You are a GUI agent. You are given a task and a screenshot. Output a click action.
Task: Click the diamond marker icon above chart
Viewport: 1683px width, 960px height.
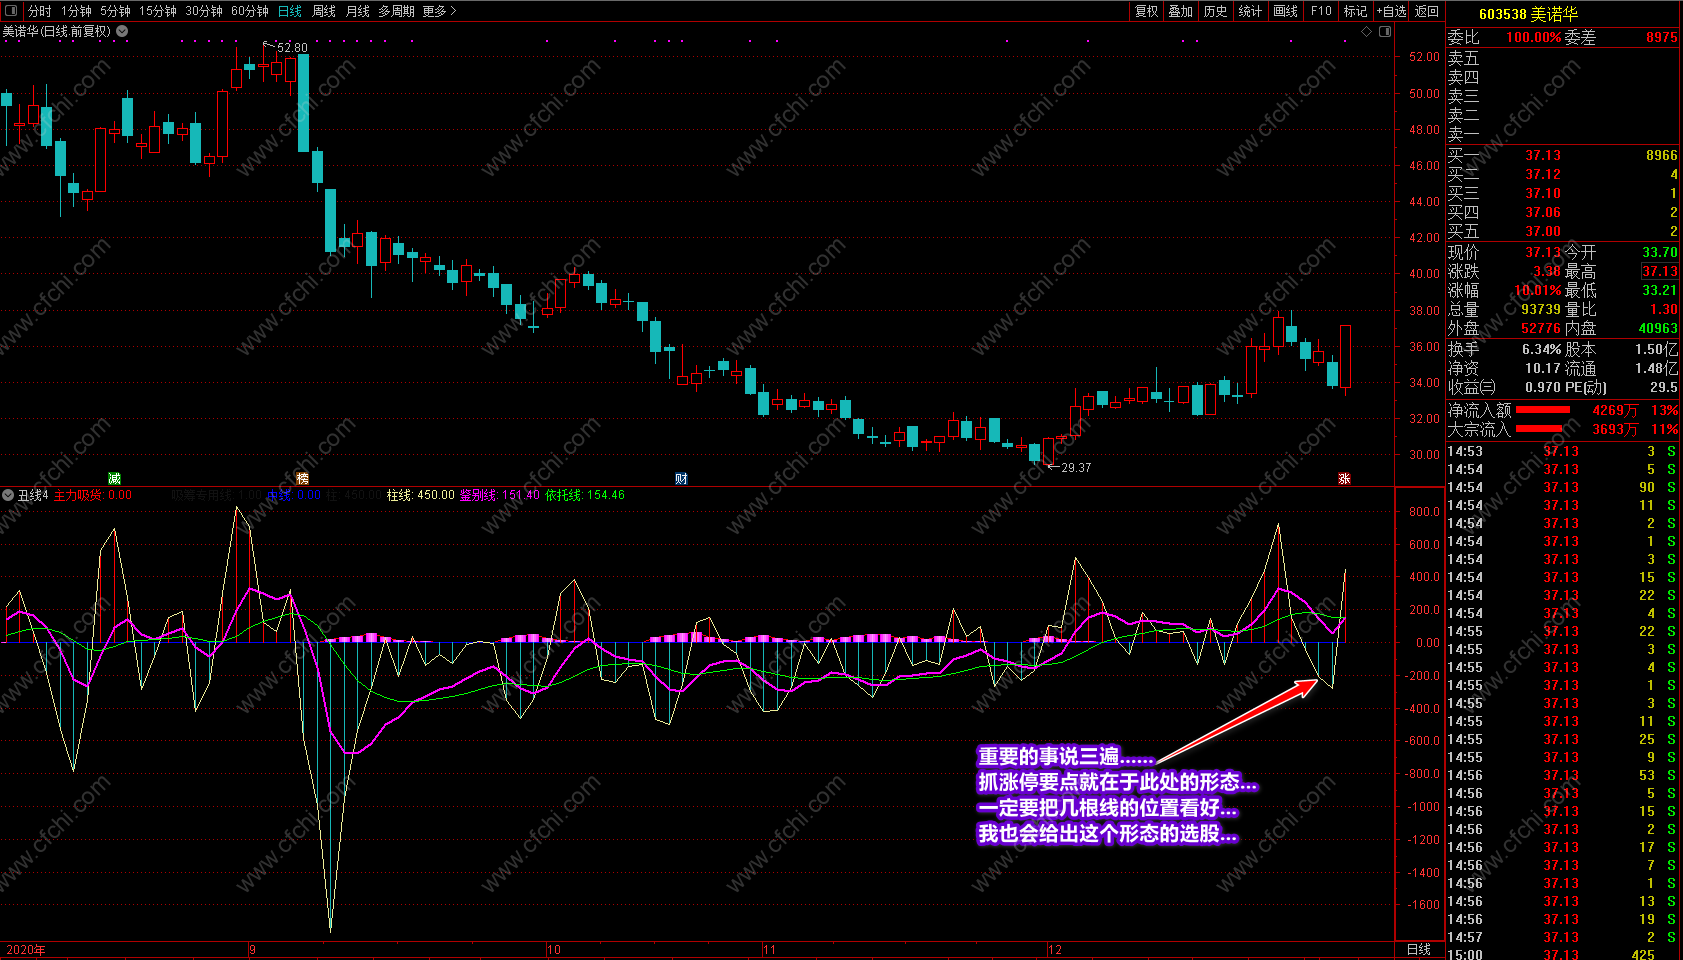point(1367,32)
